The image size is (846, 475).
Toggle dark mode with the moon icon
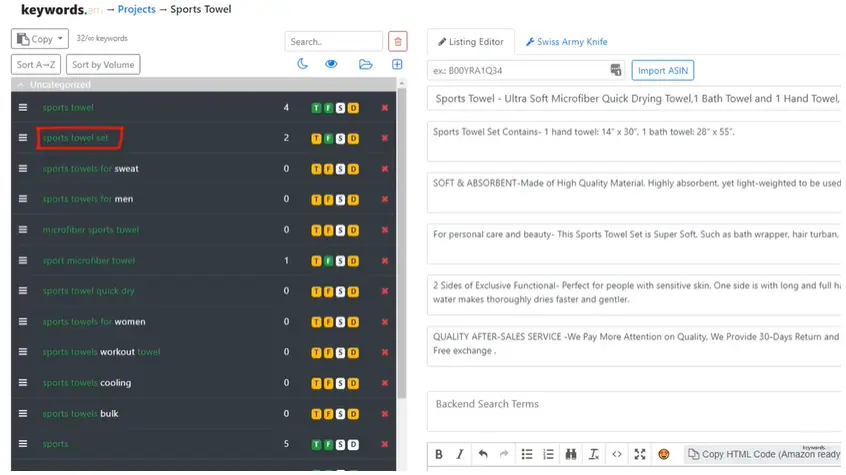[x=303, y=65]
